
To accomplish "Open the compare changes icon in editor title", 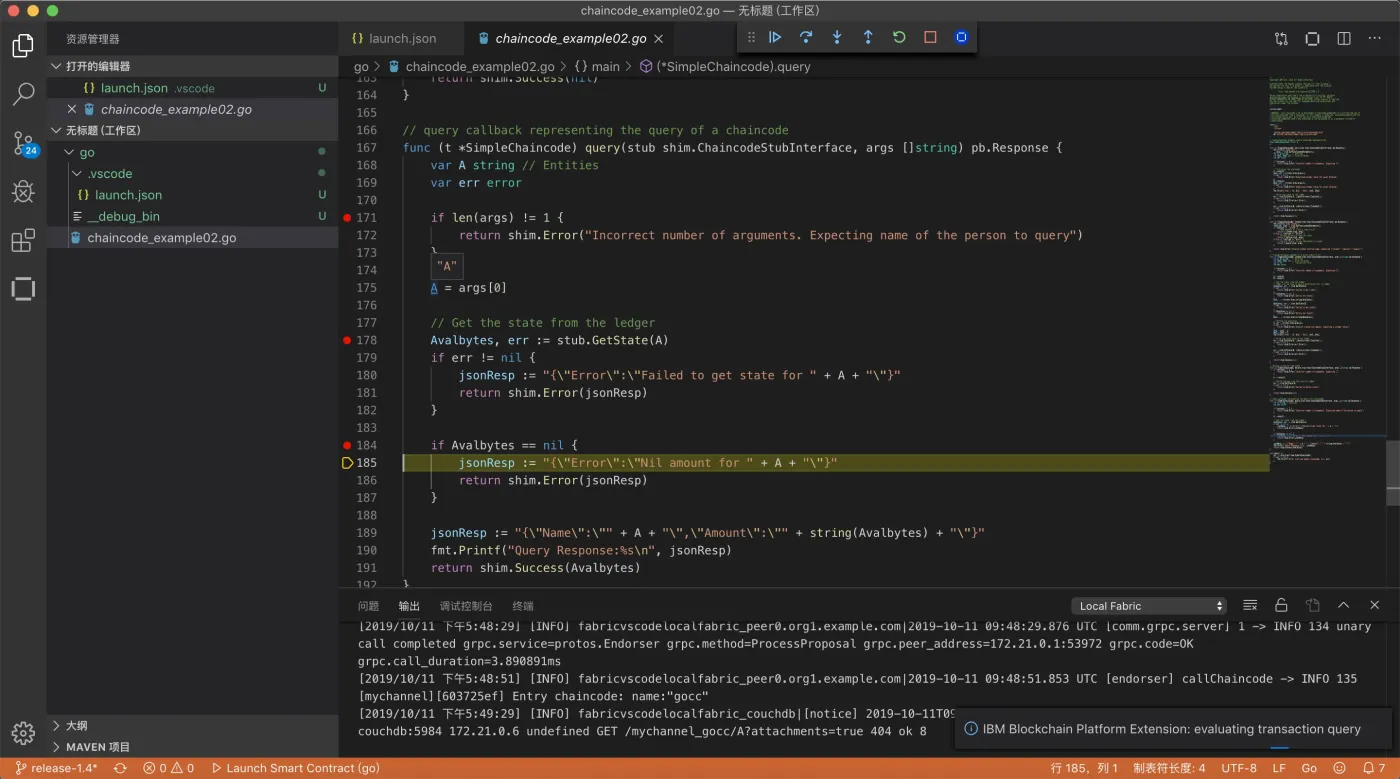I will [1281, 39].
